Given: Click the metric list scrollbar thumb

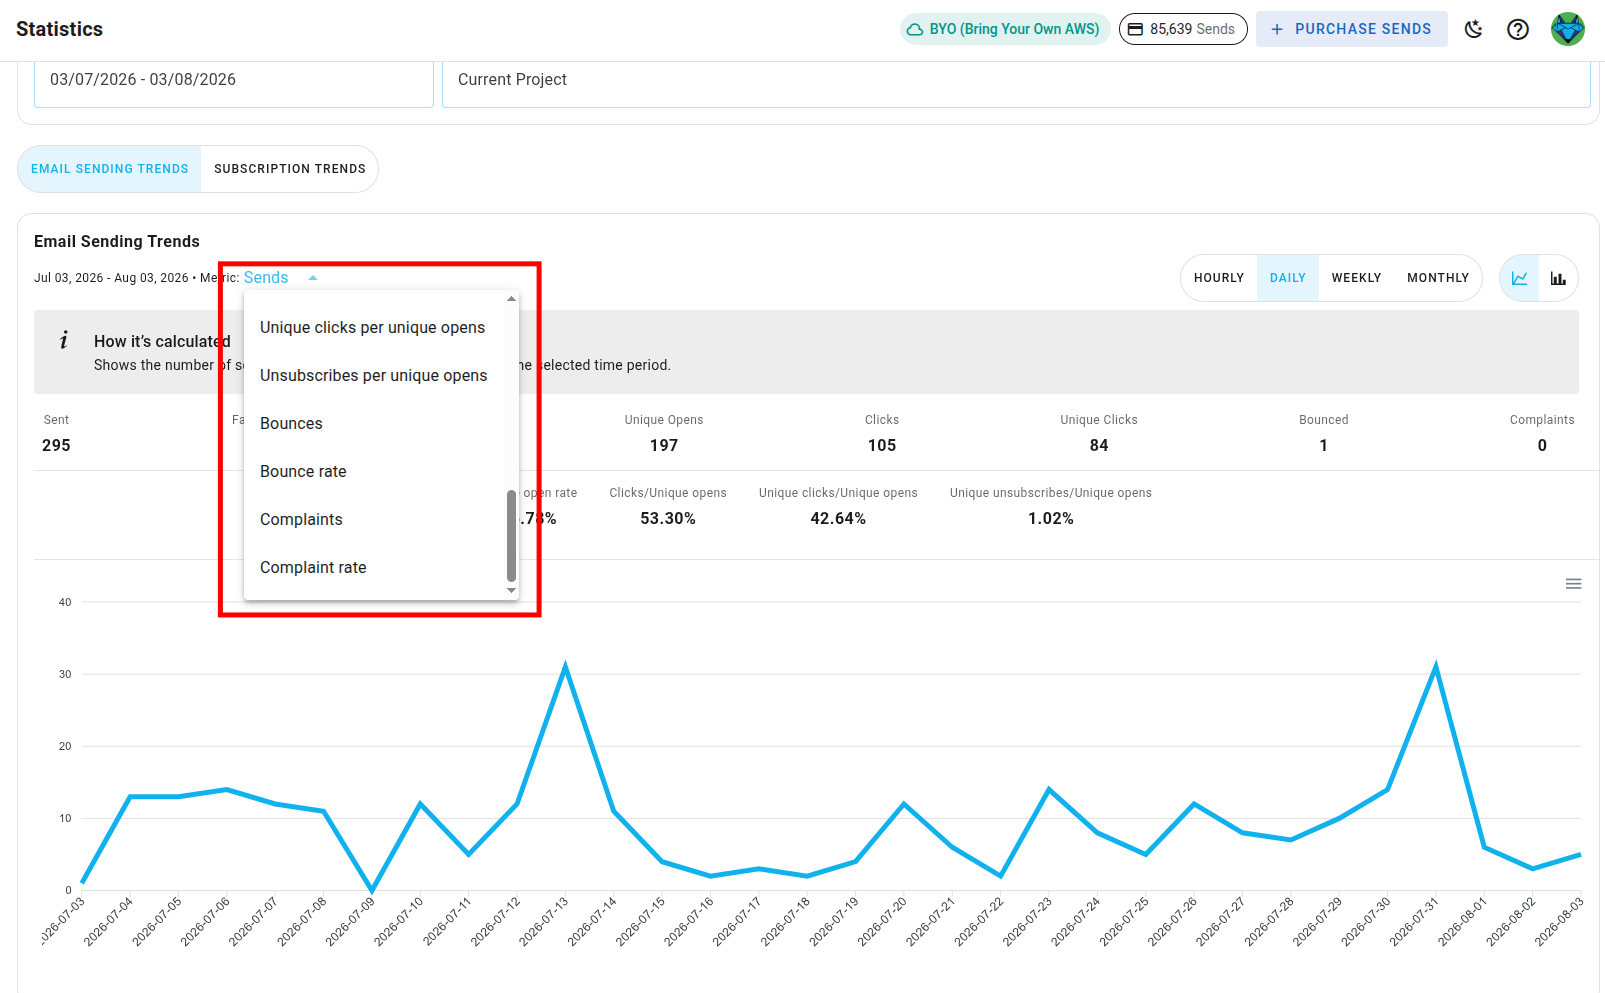Looking at the screenshot, I should coord(512,535).
